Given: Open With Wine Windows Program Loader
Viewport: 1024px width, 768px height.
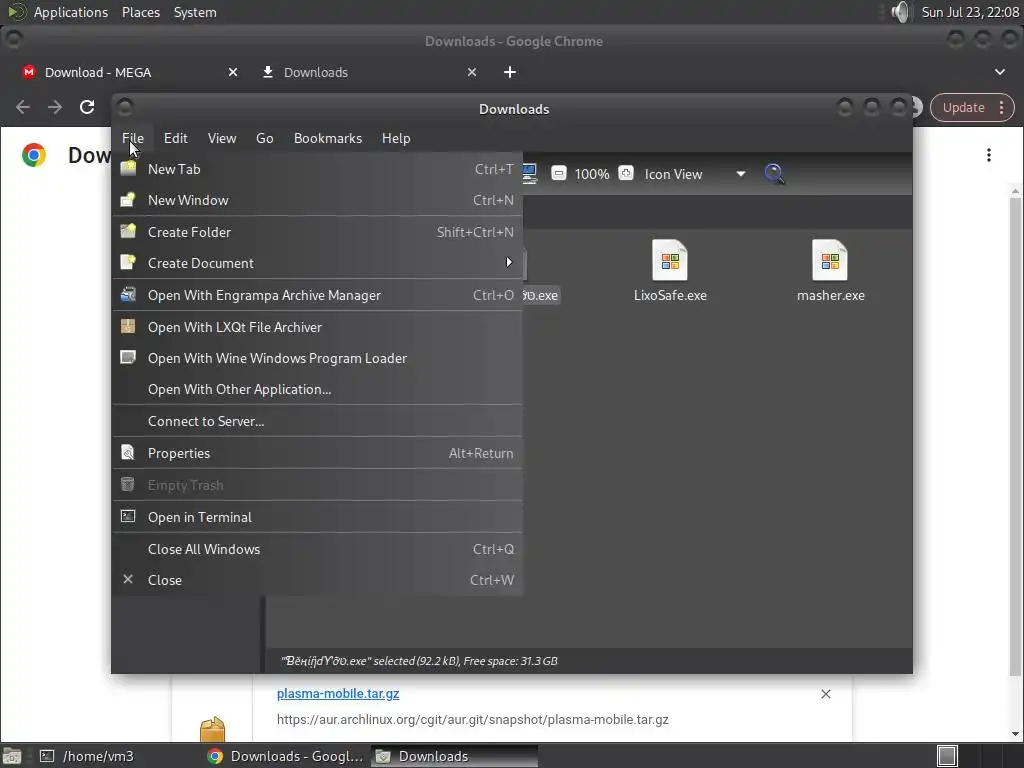Looking at the screenshot, I should [x=317, y=359].
